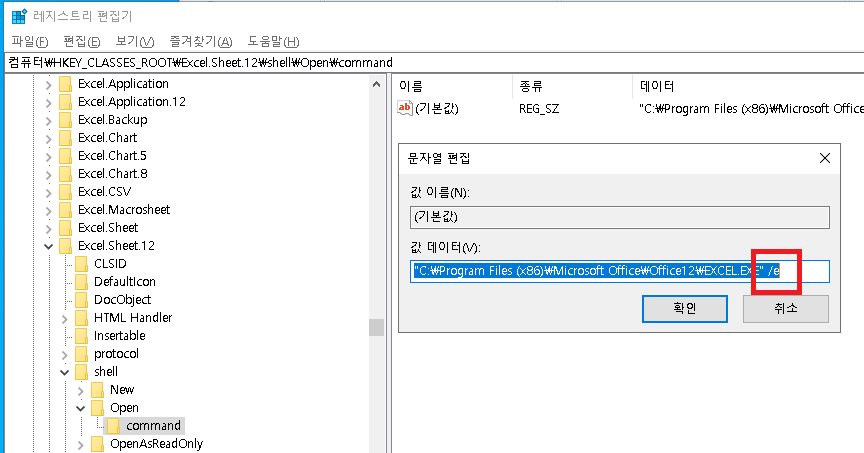This screenshot has height=453, width=864.
Task: Expand the Excel.Sheet key
Action: point(48,229)
